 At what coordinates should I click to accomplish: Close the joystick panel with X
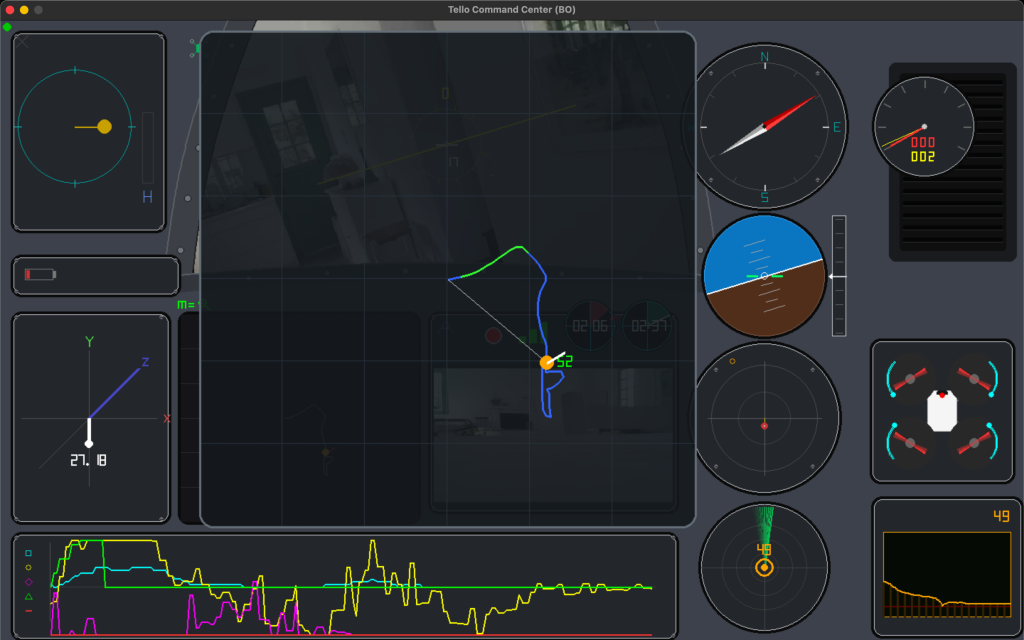[23, 42]
